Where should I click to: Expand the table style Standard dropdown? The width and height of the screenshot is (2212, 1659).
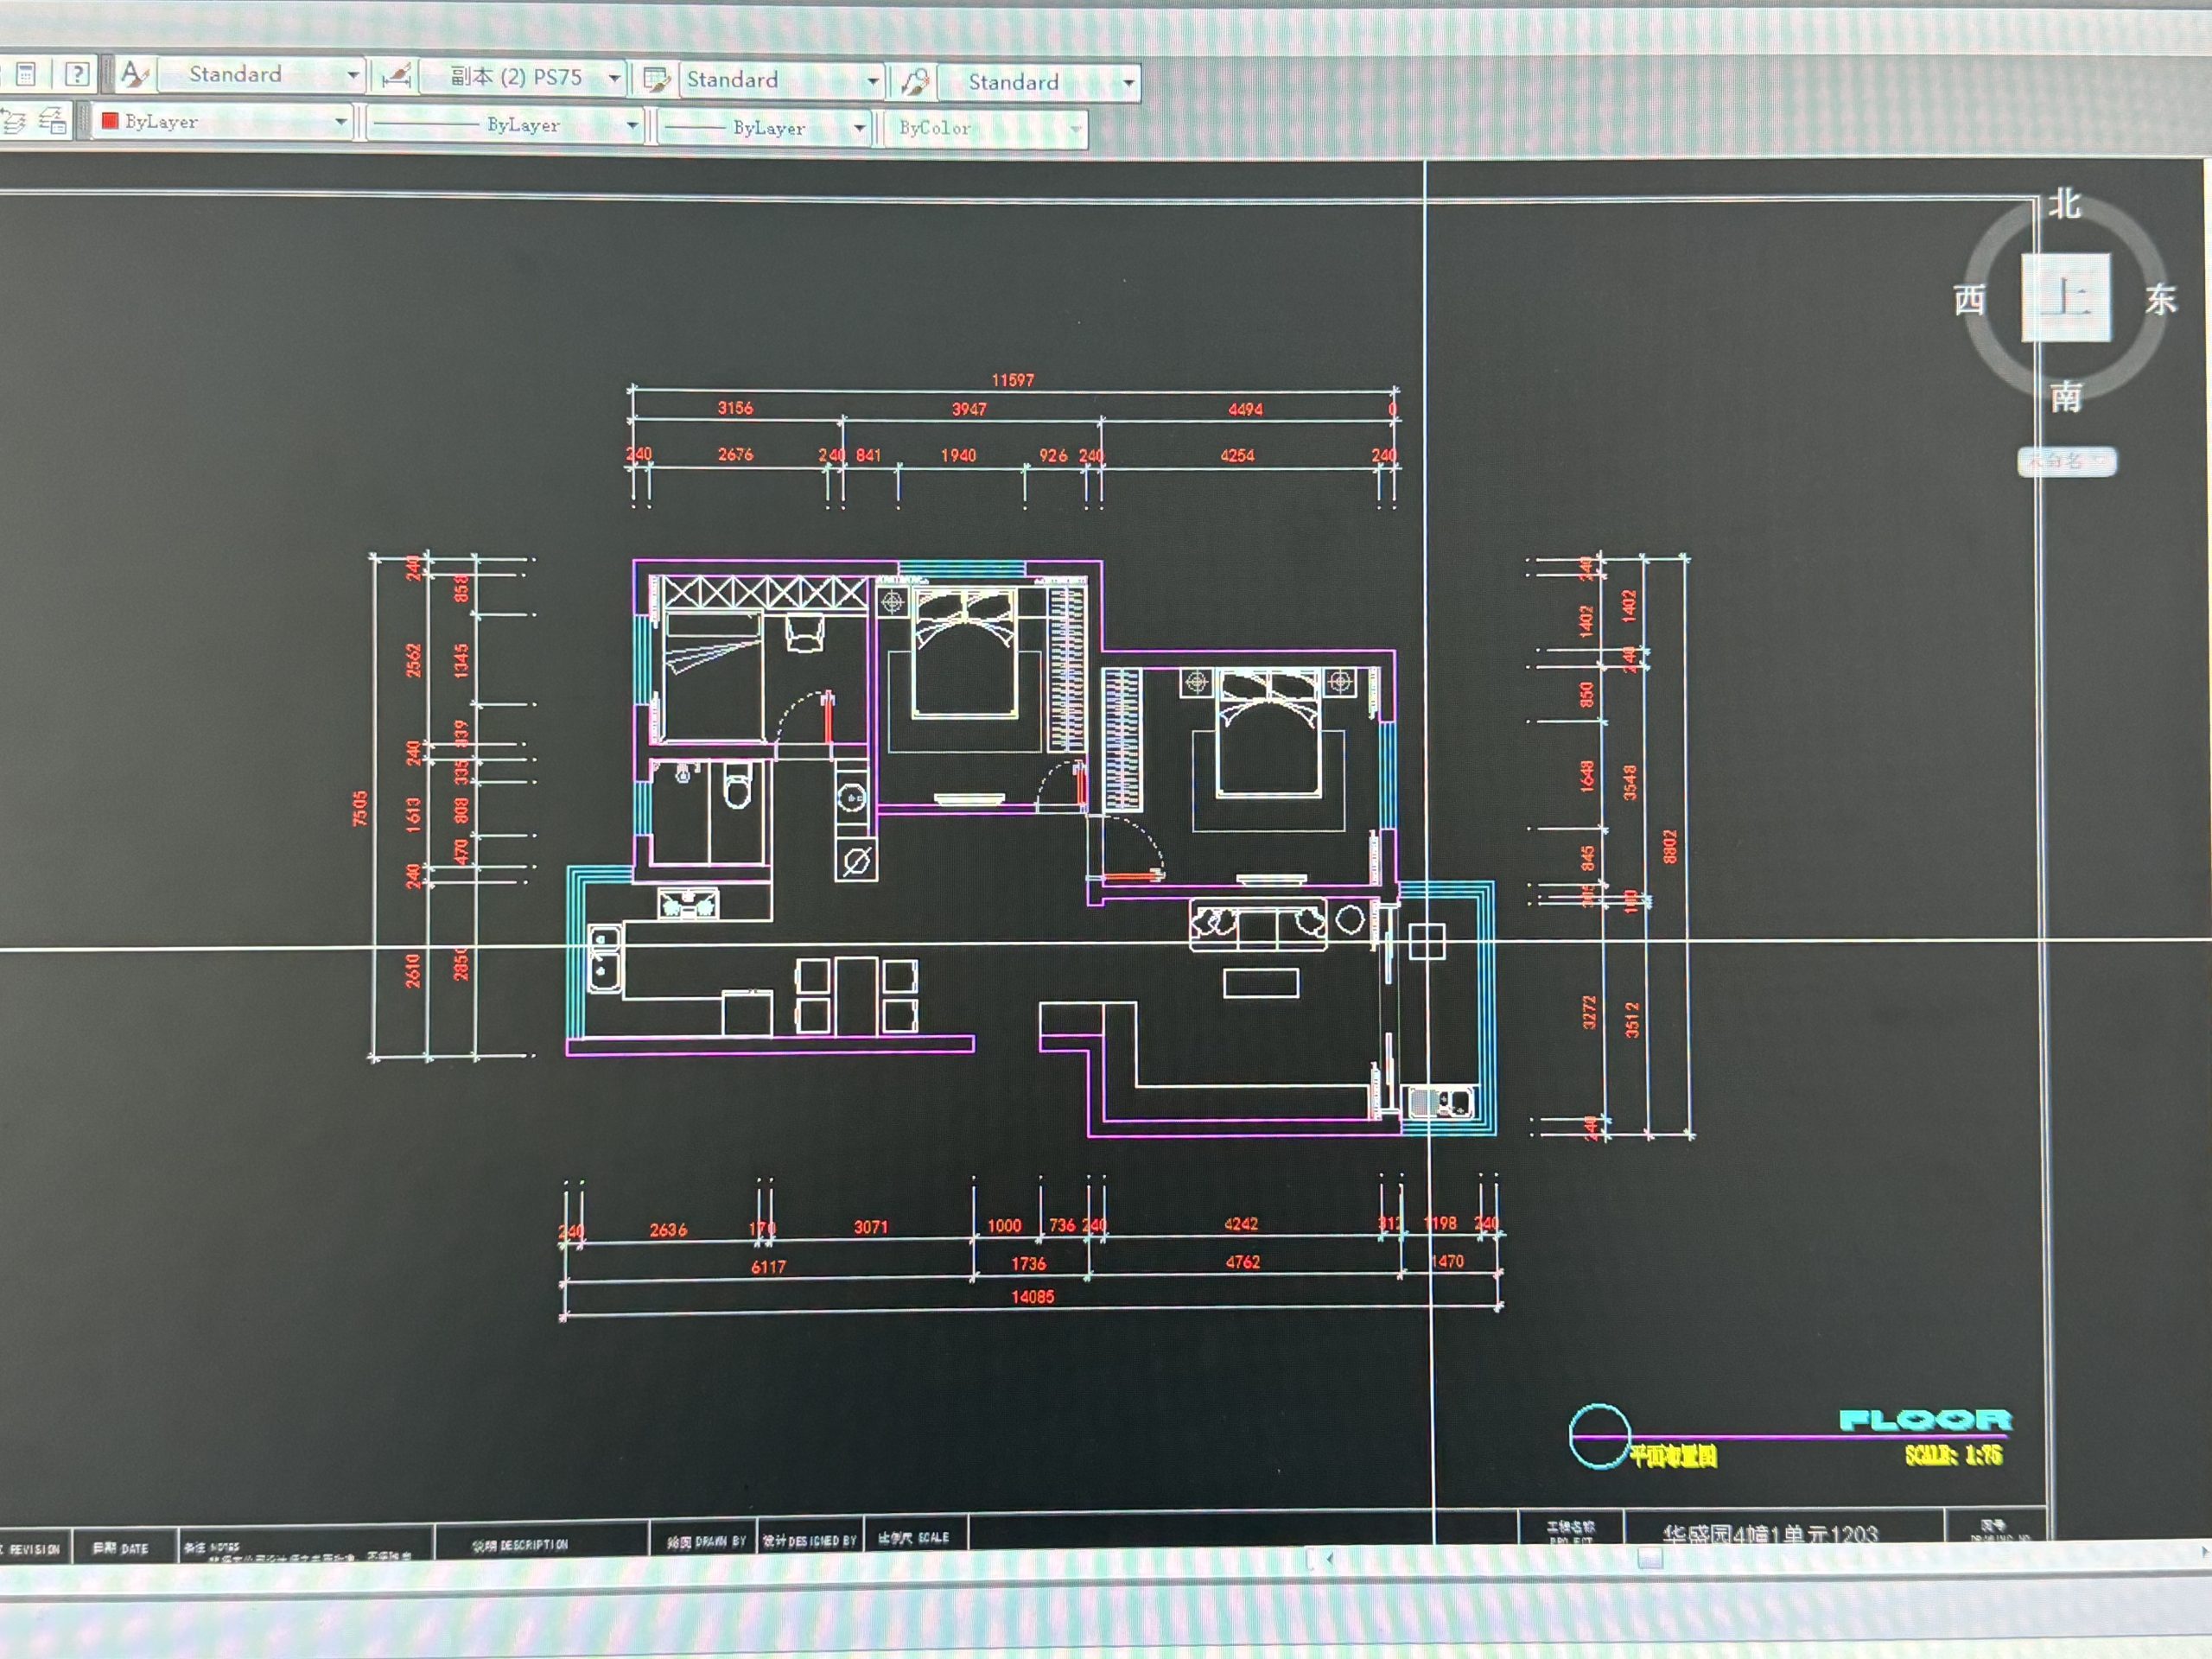pyautogui.click(x=872, y=81)
